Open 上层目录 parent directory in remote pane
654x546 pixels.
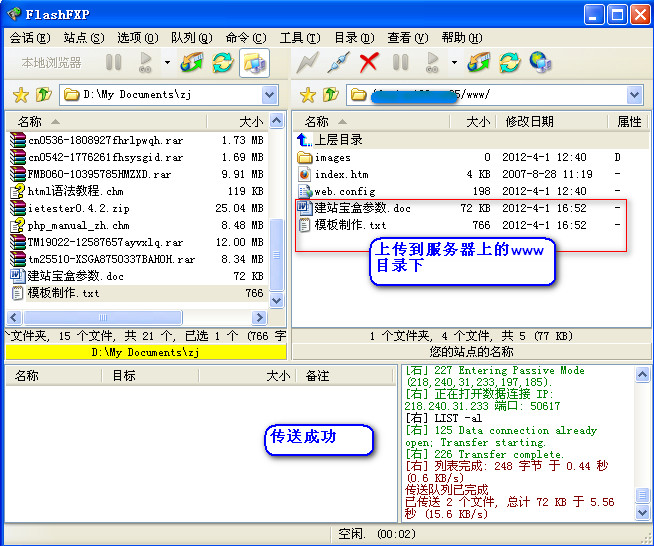[x=339, y=140]
